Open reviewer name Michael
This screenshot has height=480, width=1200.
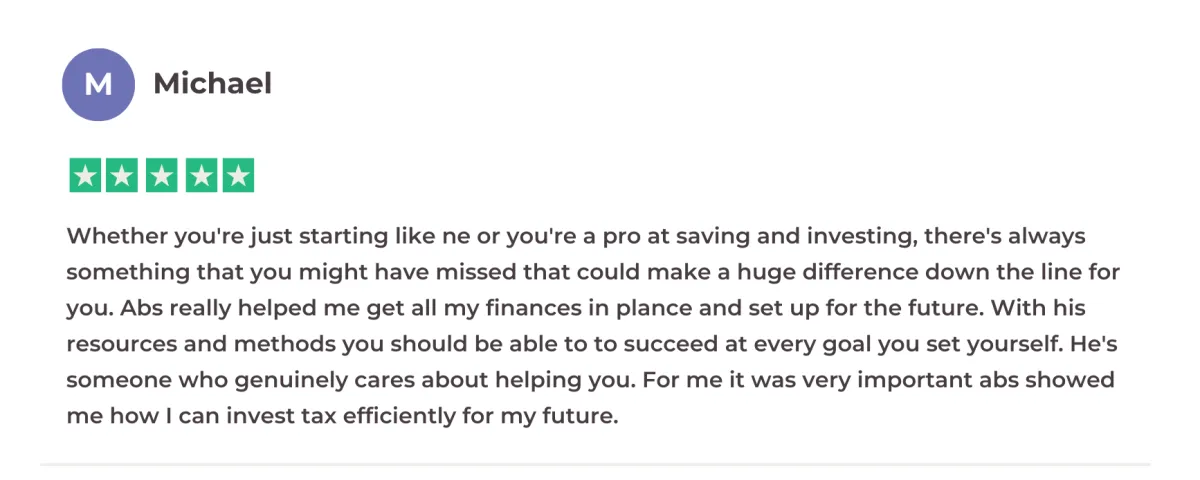pyautogui.click(x=212, y=84)
